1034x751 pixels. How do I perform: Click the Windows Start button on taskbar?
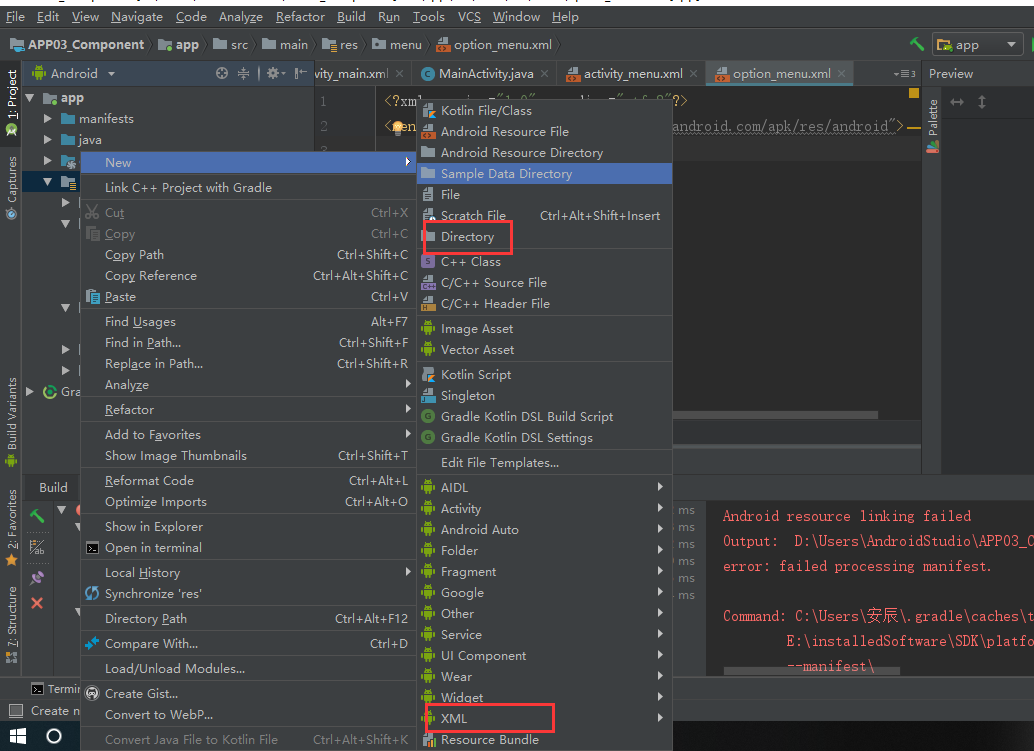[x=17, y=737]
